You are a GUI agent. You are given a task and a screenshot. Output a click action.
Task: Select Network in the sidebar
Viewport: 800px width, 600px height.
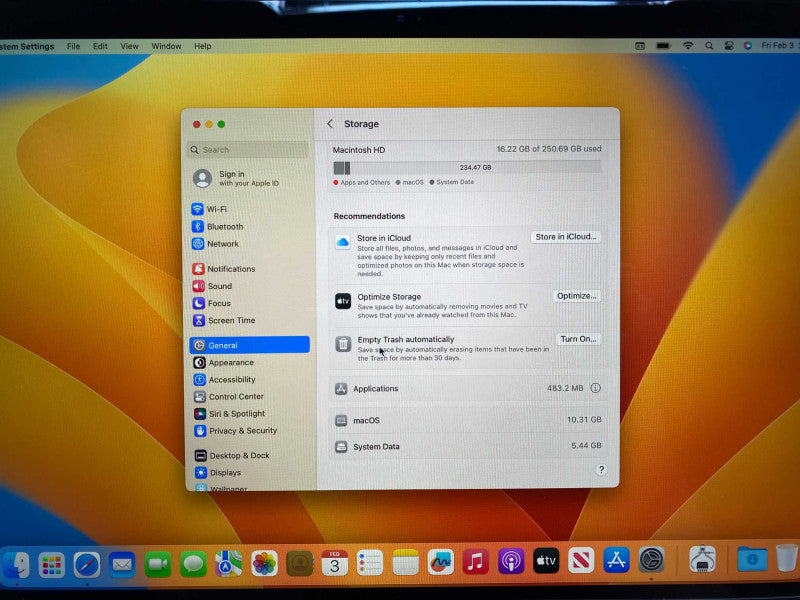tap(215, 244)
